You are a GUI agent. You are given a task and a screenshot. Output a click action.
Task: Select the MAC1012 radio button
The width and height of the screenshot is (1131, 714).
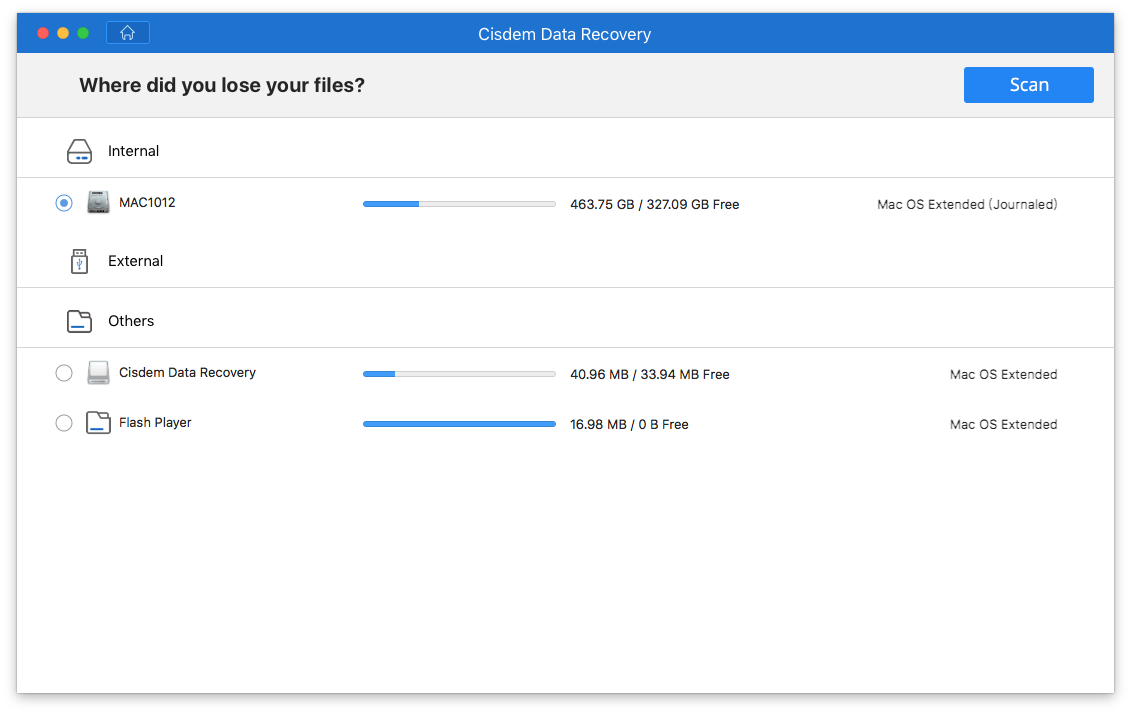point(64,203)
